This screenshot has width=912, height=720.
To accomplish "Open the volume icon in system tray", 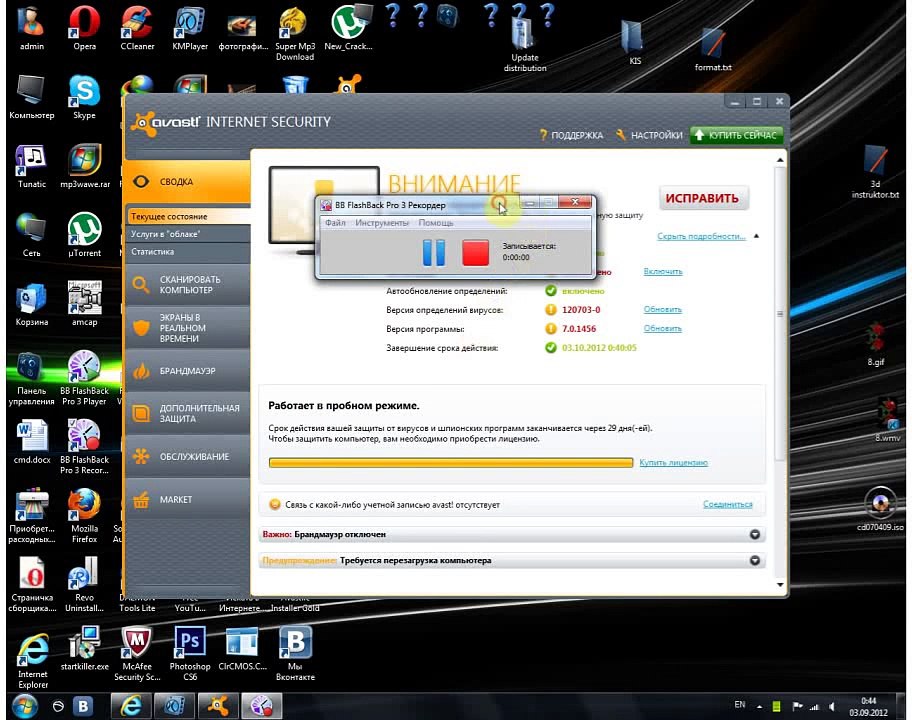I will [x=832, y=707].
